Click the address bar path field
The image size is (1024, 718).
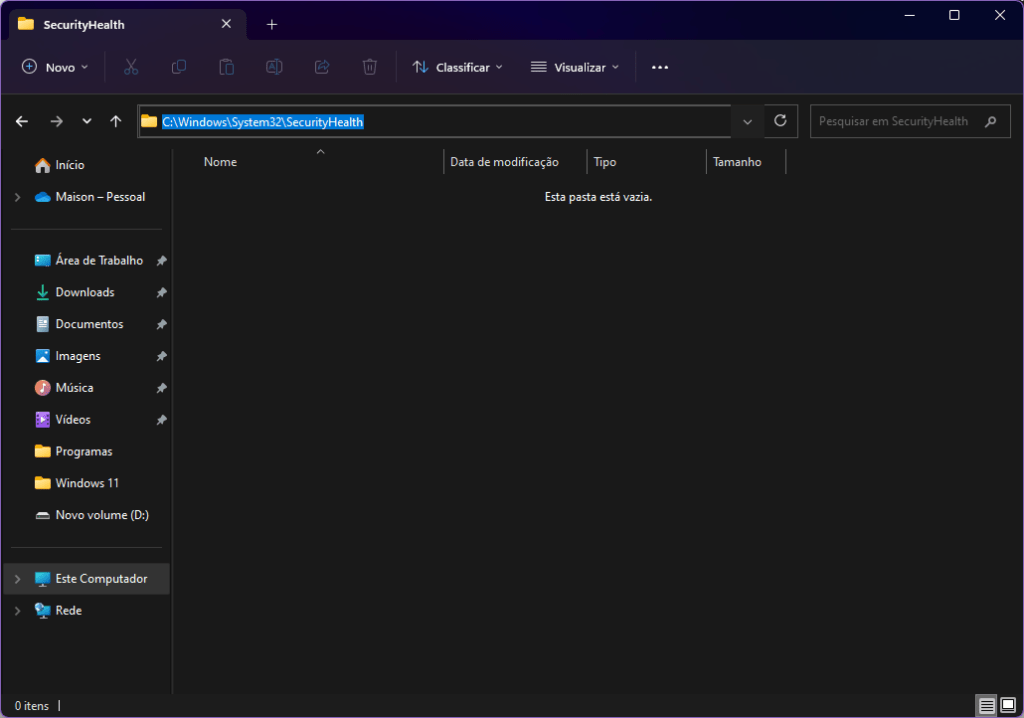coord(434,122)
